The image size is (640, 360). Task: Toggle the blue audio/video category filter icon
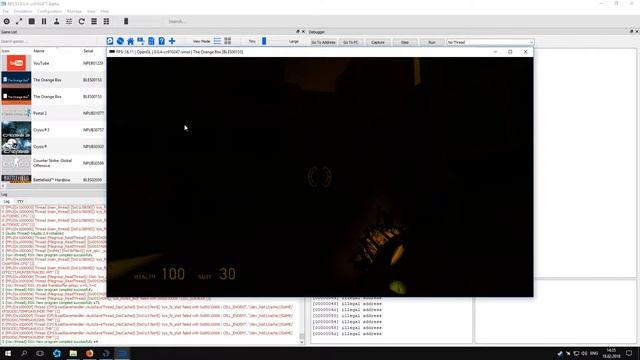pos(140,41)
